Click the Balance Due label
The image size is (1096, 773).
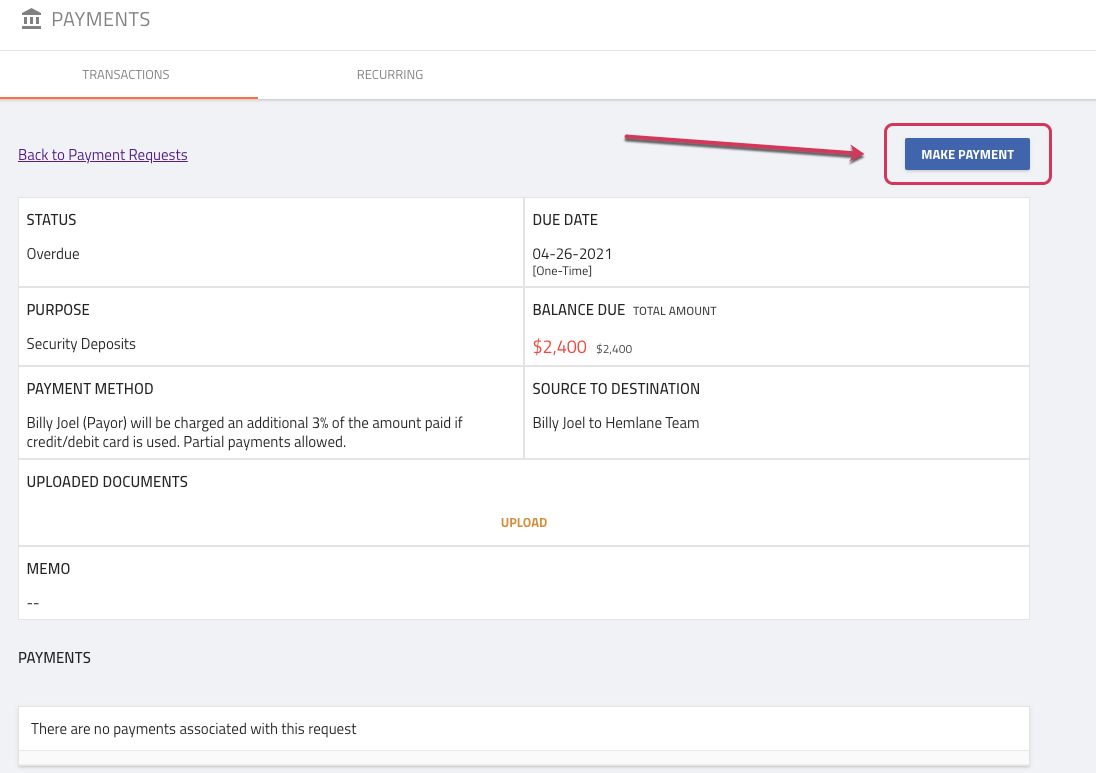(x=579, y=310)
